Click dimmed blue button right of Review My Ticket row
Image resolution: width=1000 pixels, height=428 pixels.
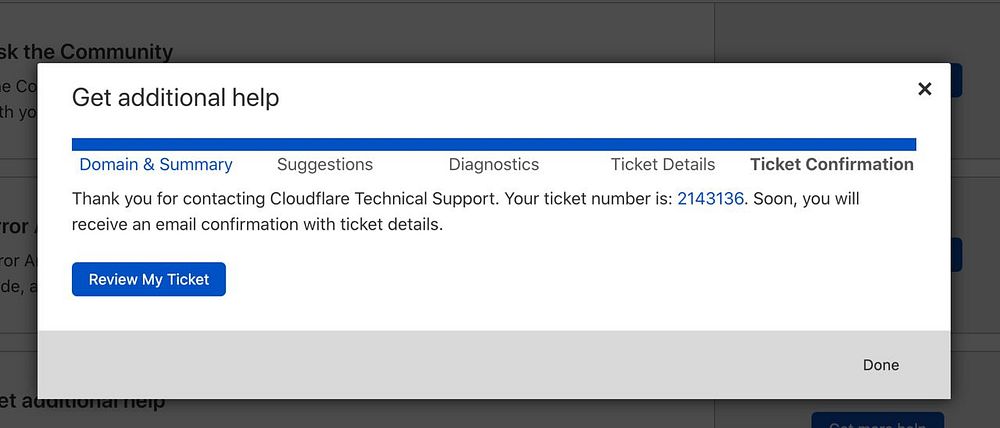[956, 255]
